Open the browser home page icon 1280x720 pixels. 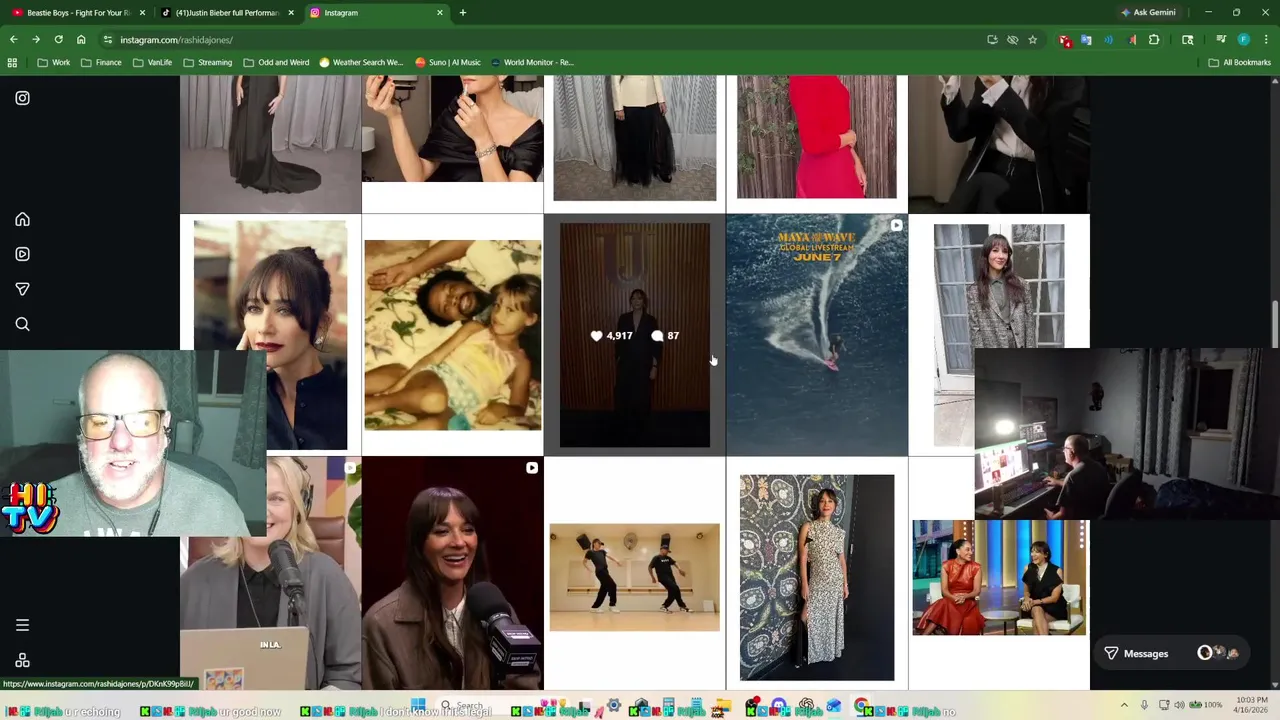81,40
